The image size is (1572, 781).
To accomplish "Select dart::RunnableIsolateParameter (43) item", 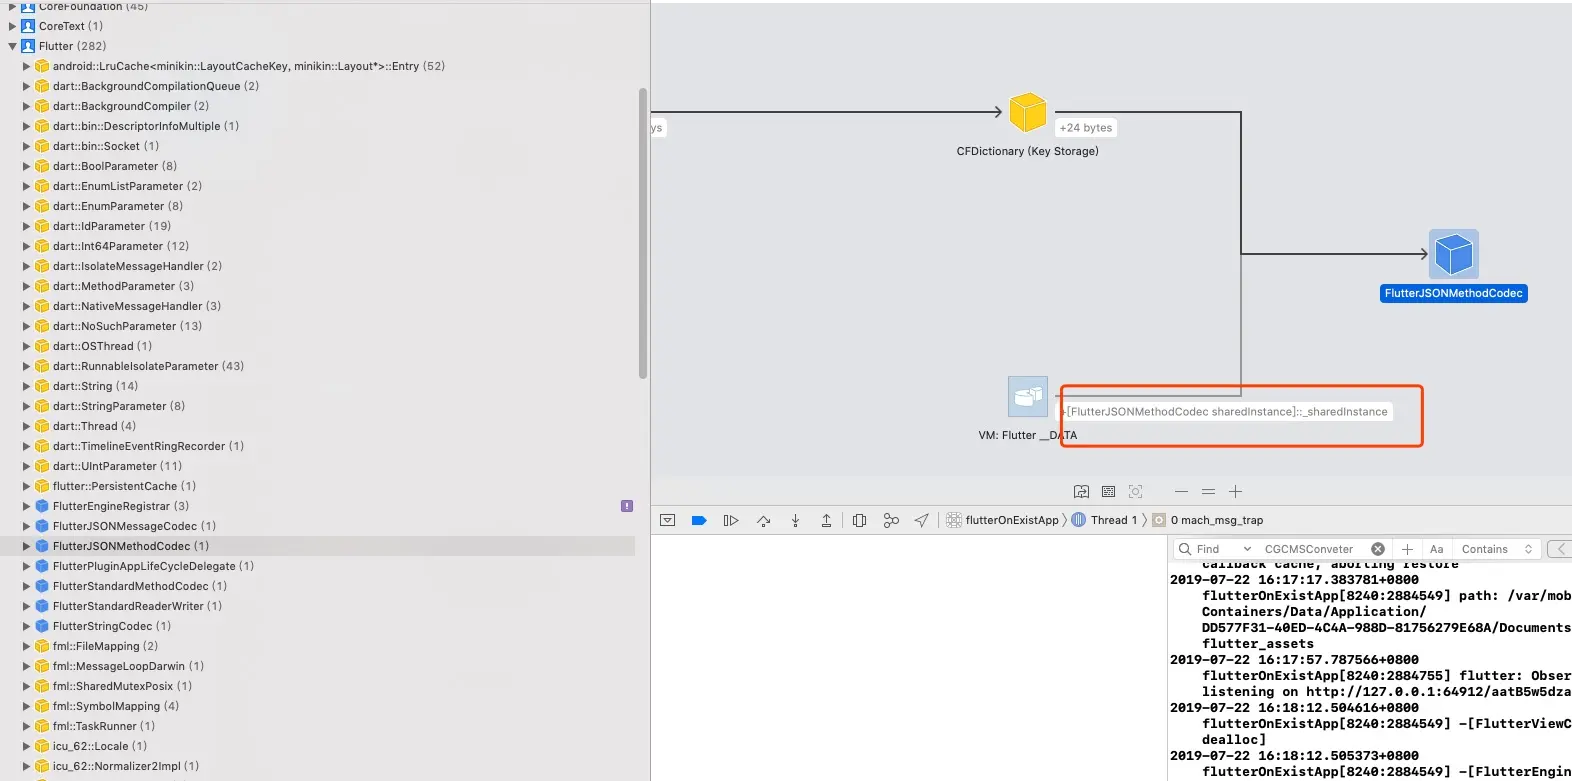I will (x=148, y=366).
